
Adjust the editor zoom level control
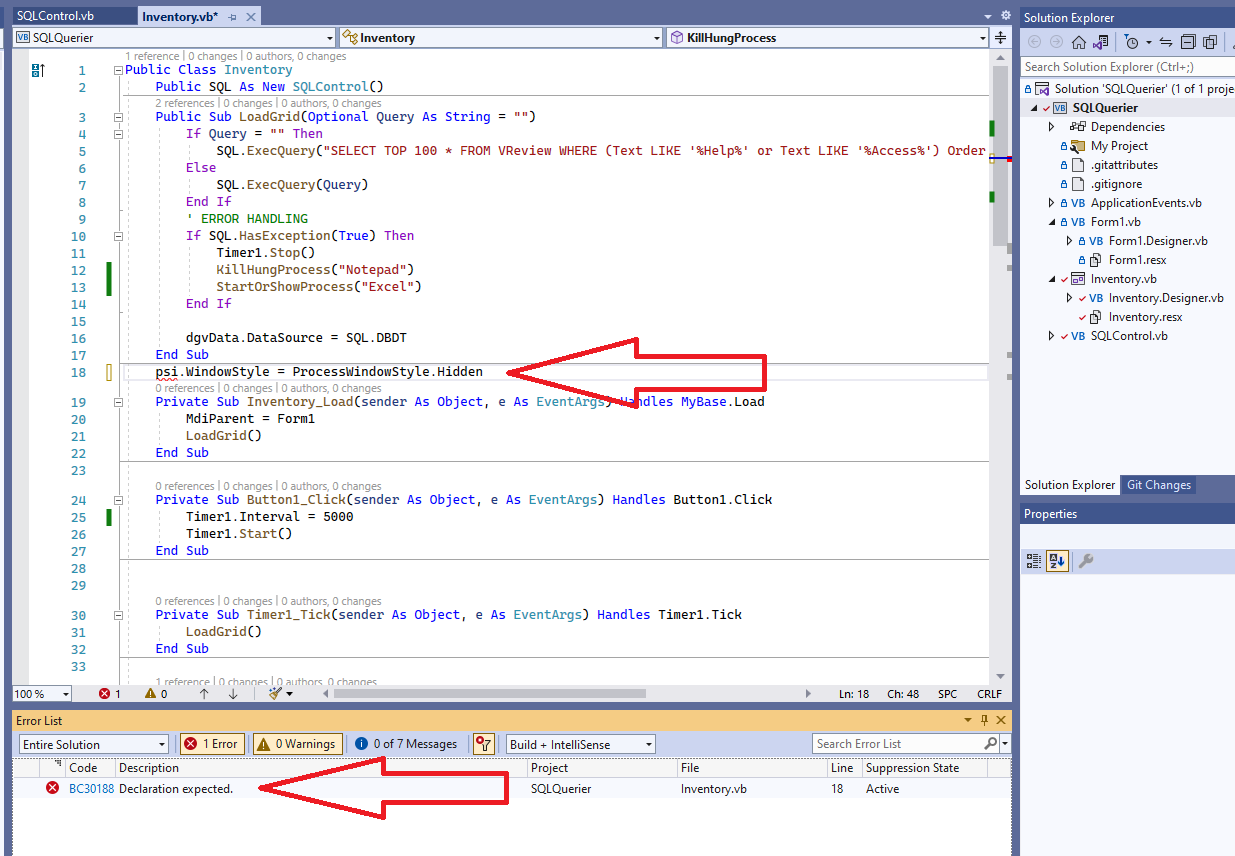[x=40, y=693]
